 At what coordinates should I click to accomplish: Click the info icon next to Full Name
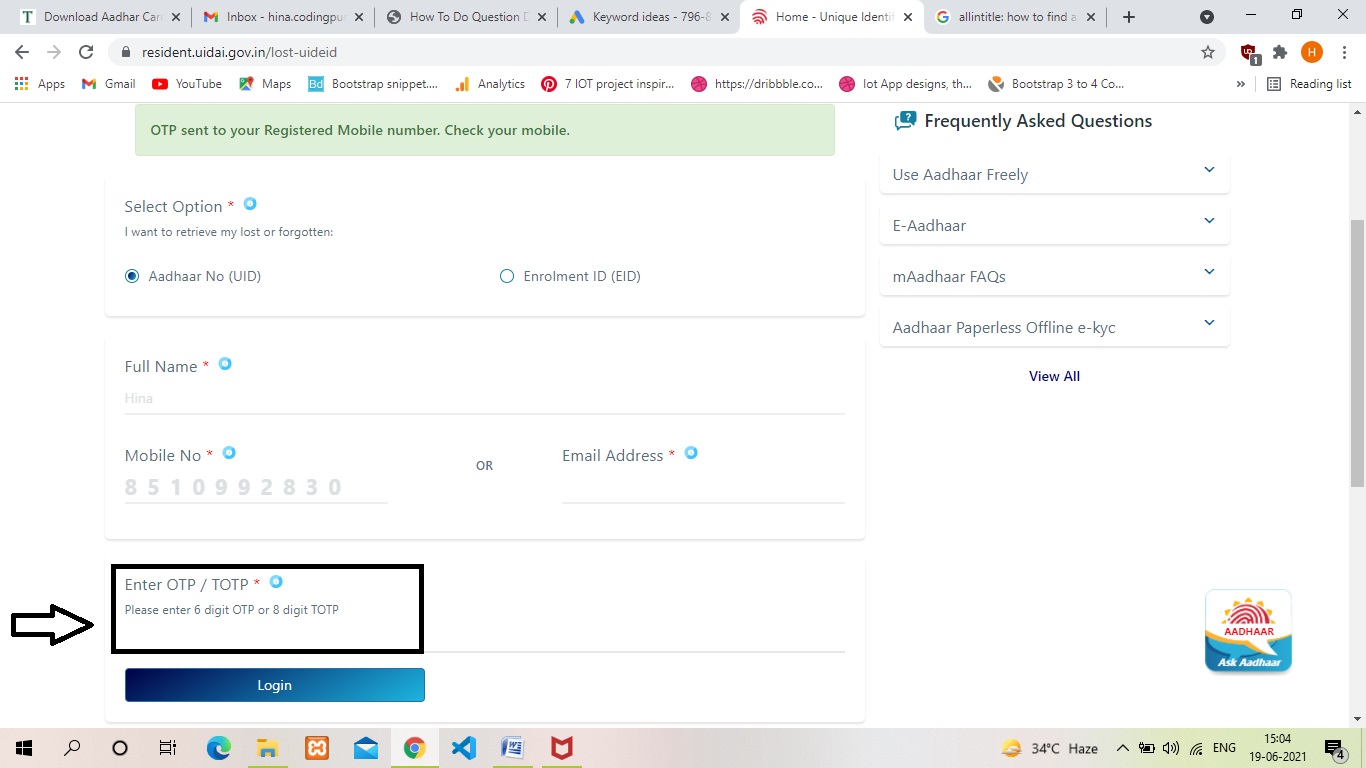point(225,364)
